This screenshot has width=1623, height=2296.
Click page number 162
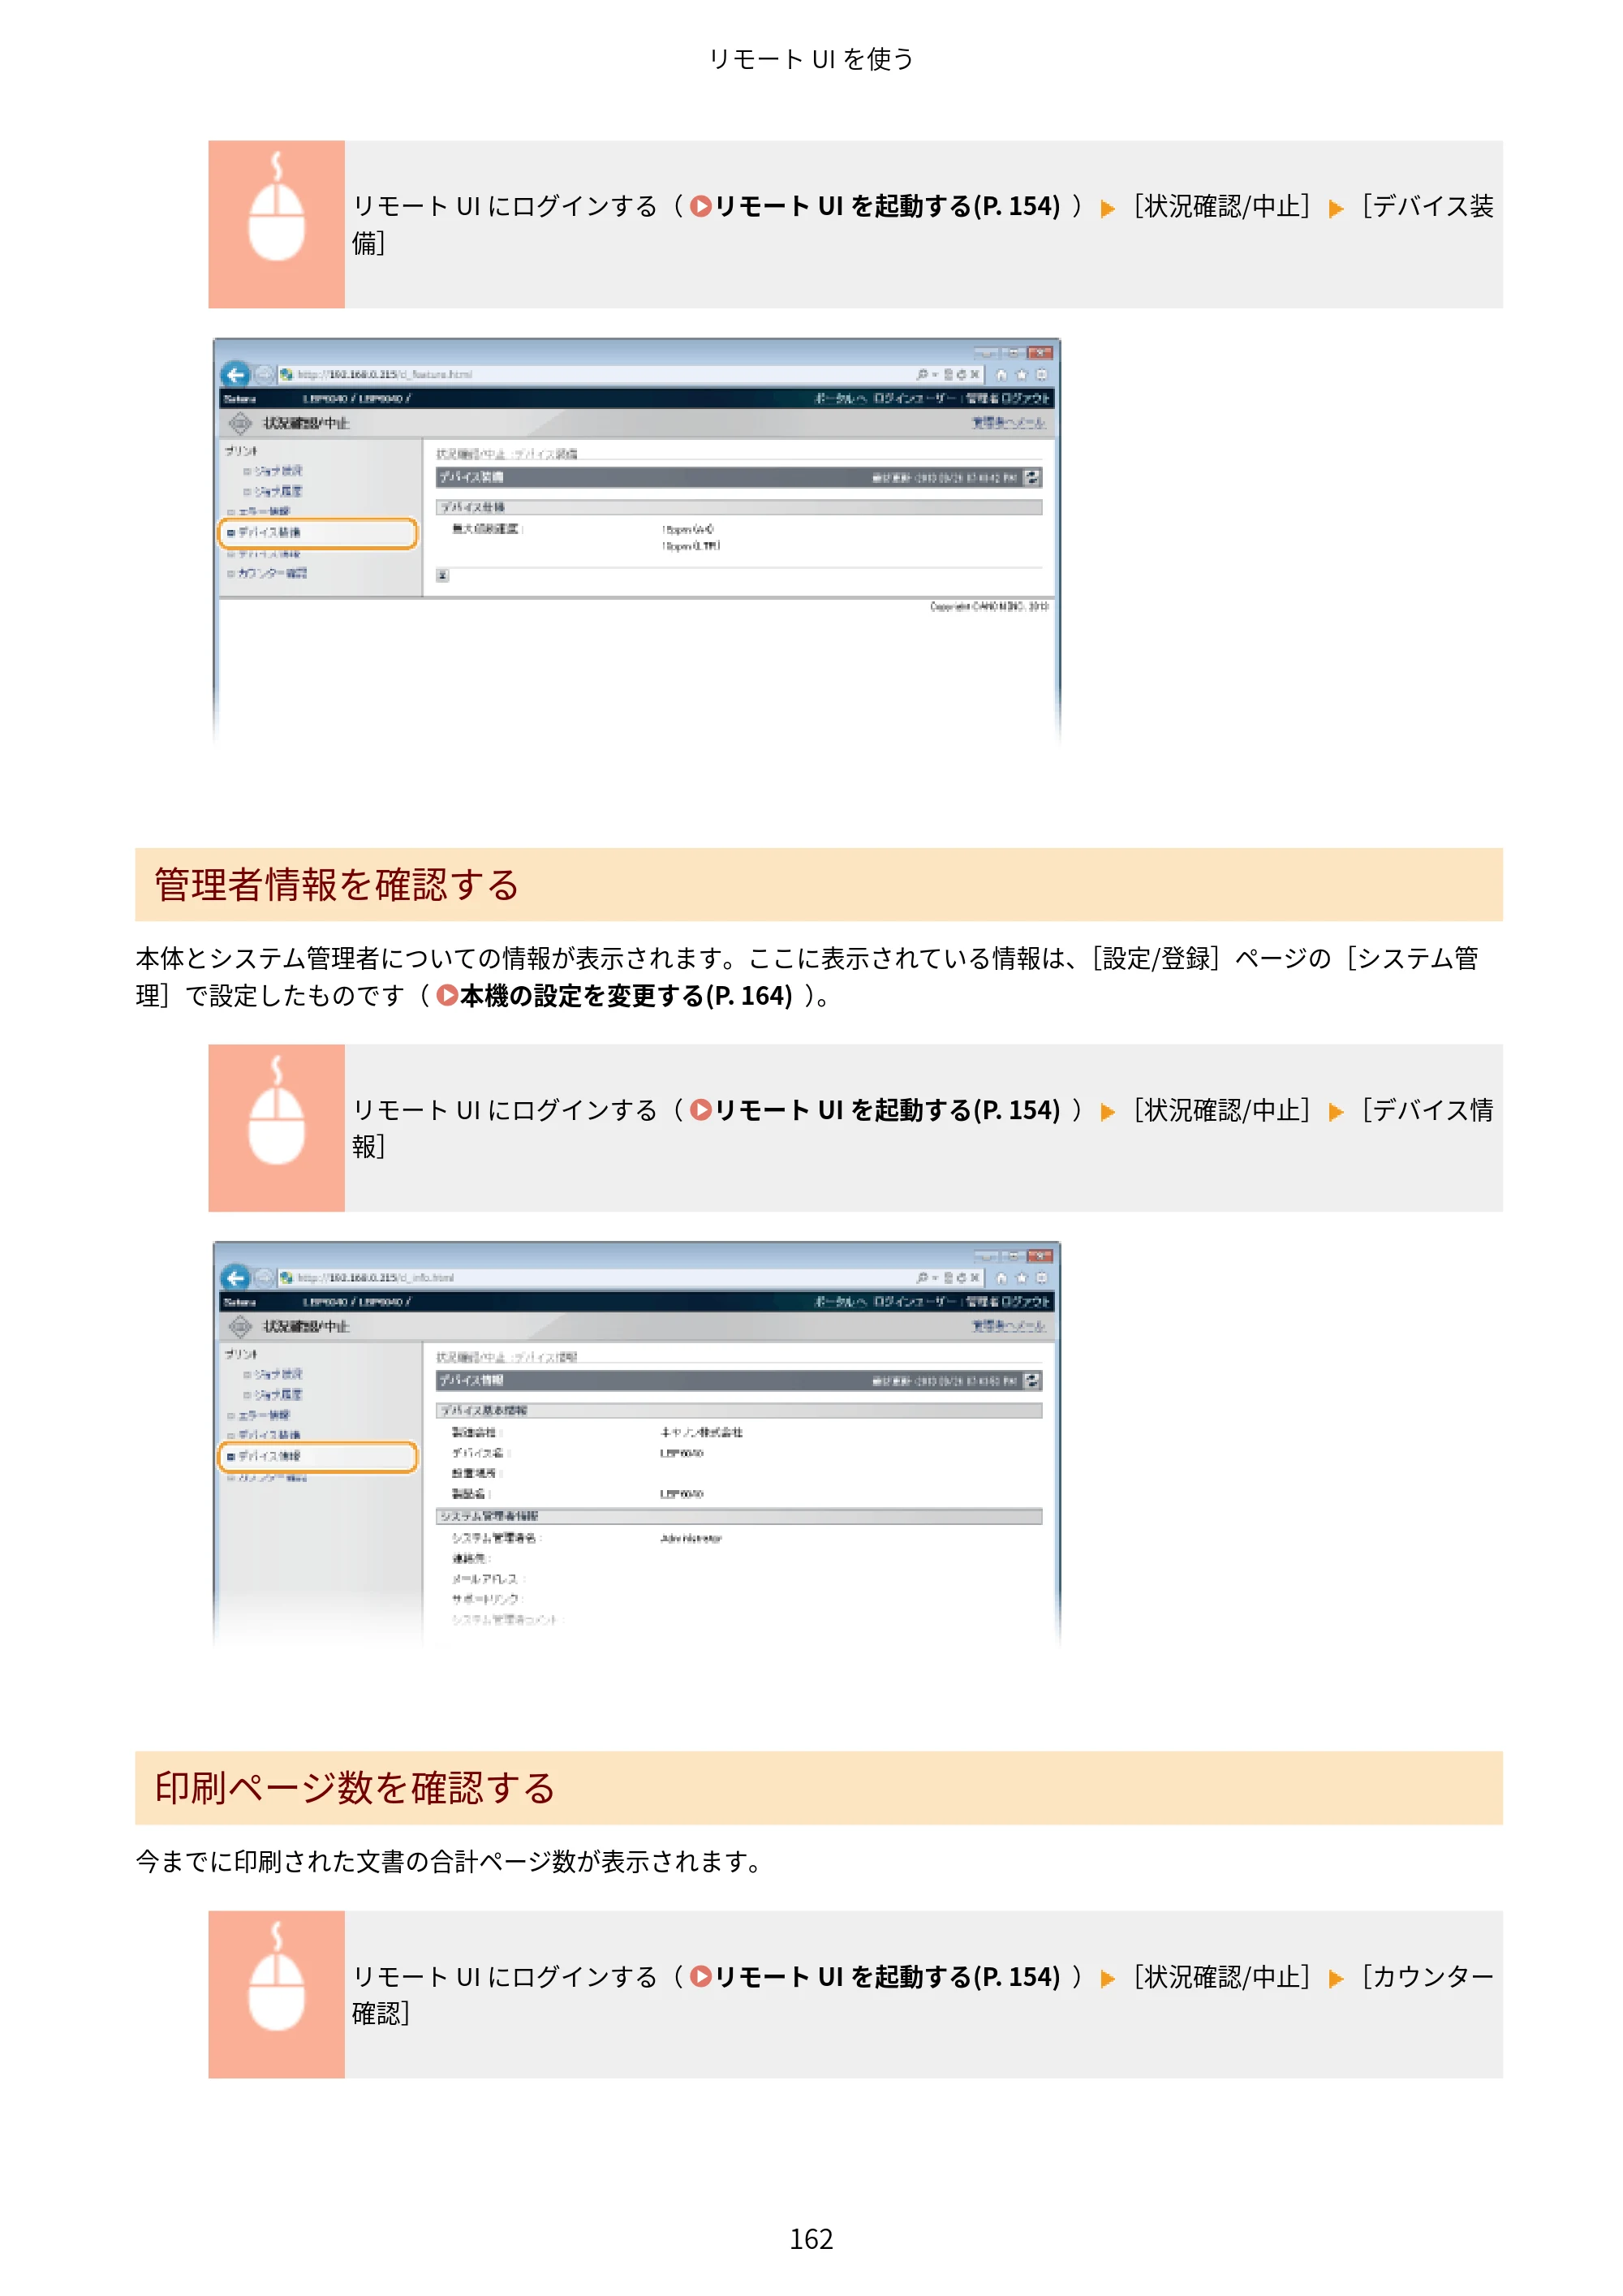[x=811, y=2239]
